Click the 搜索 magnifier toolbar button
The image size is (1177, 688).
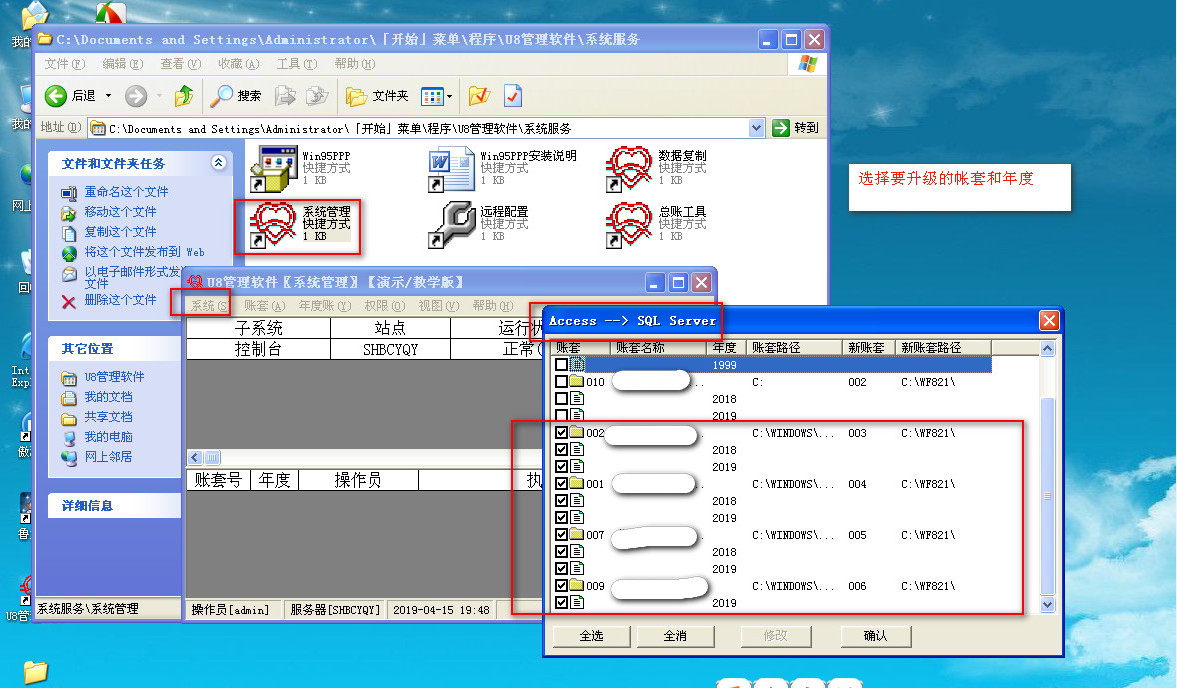[x=235, y=96]
